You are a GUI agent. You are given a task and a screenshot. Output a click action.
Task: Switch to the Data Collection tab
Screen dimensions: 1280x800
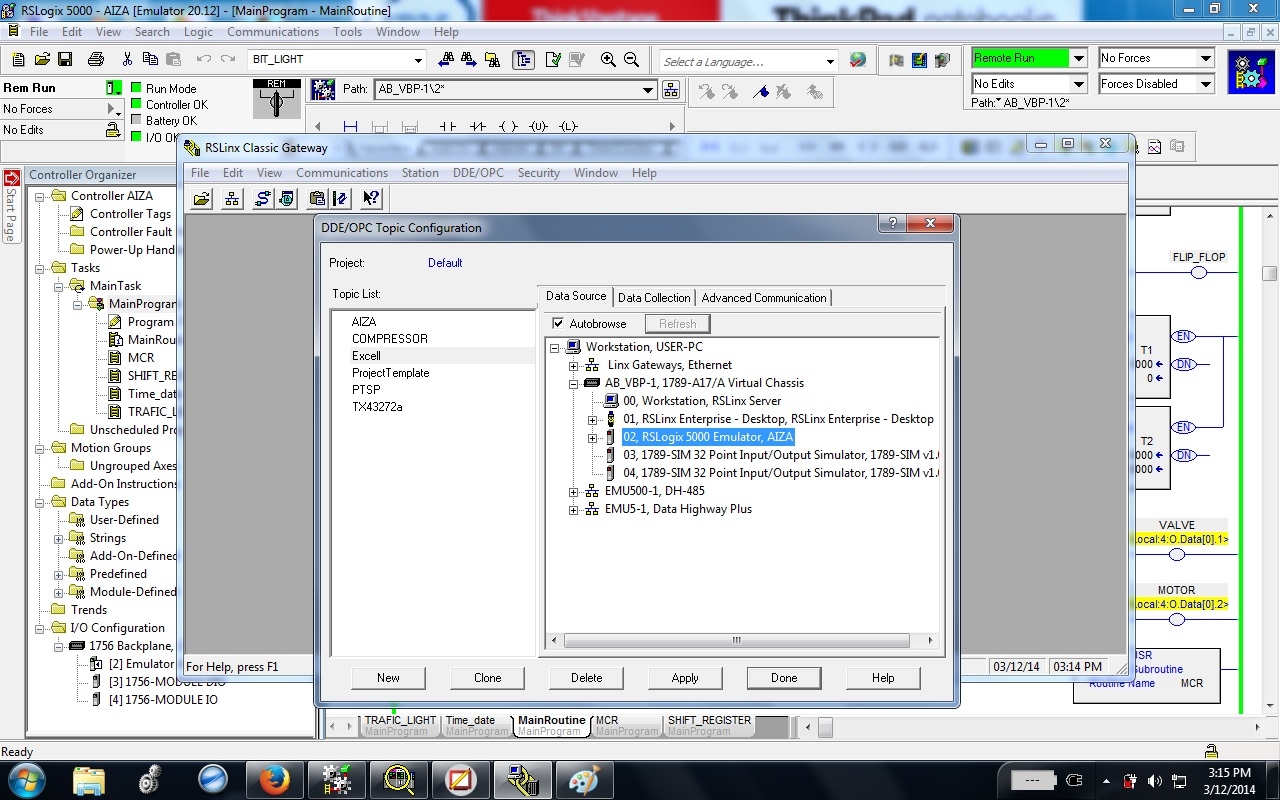(654, 297)
